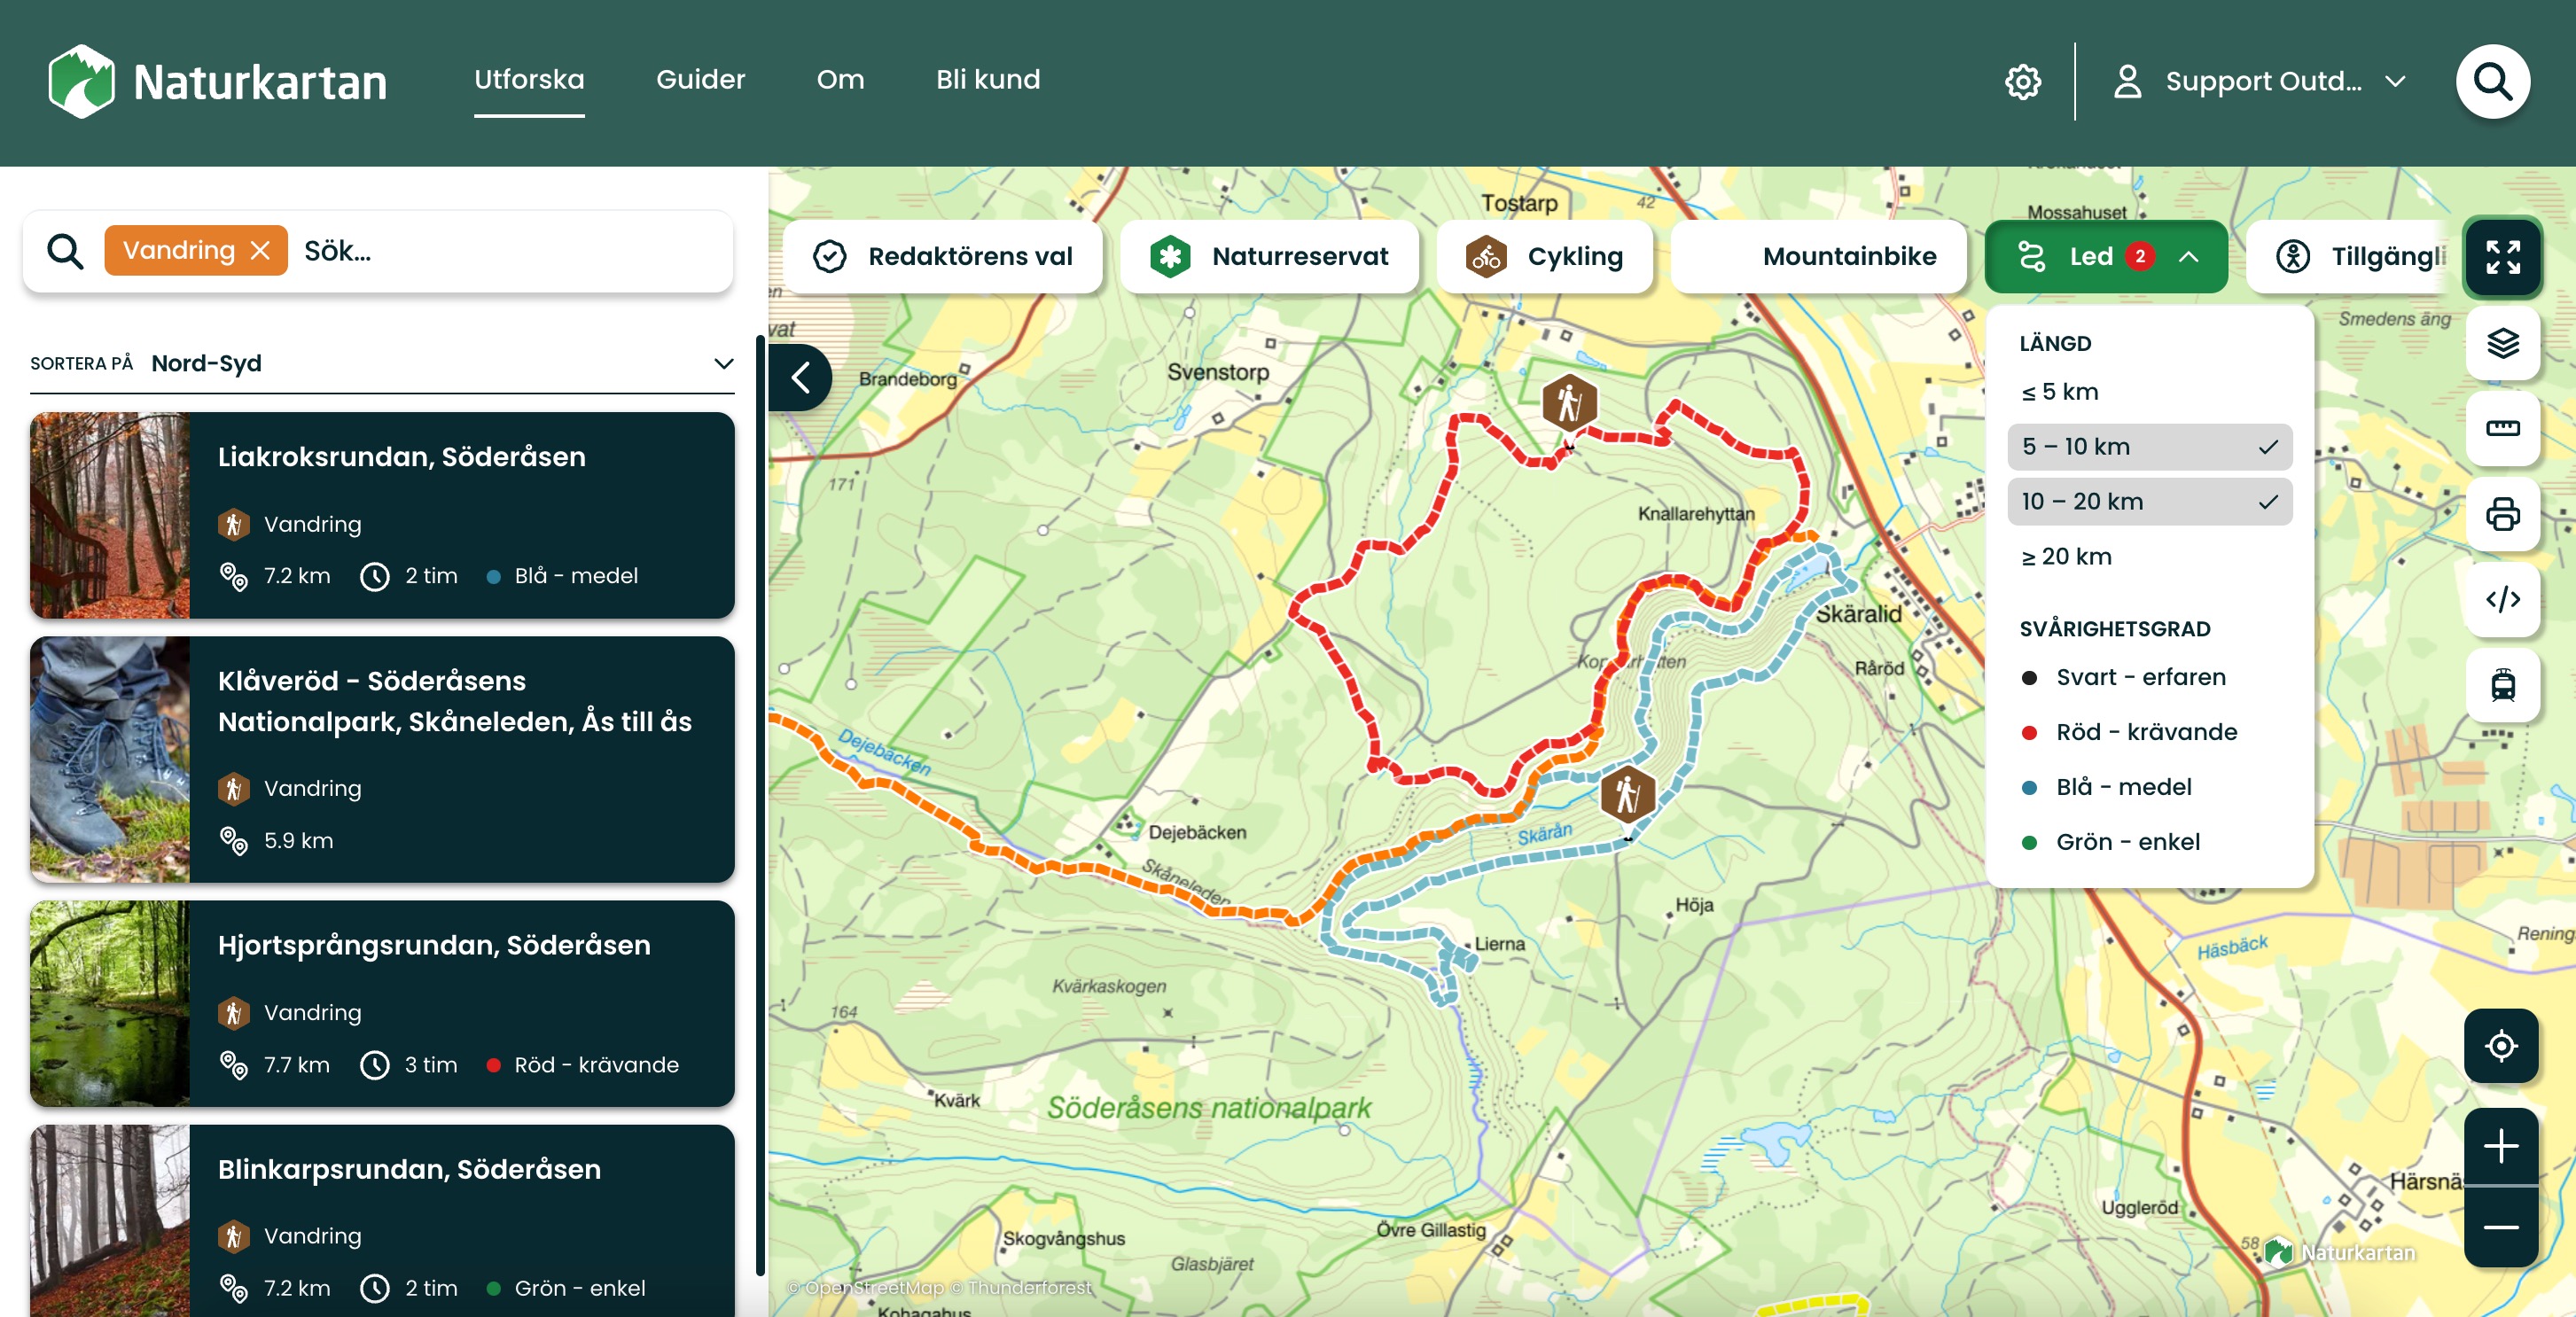This screenshot has height=1317, width=2576.
Task: Click the Thunderforest attribution link
Action: click(x=1021, y=1288)
